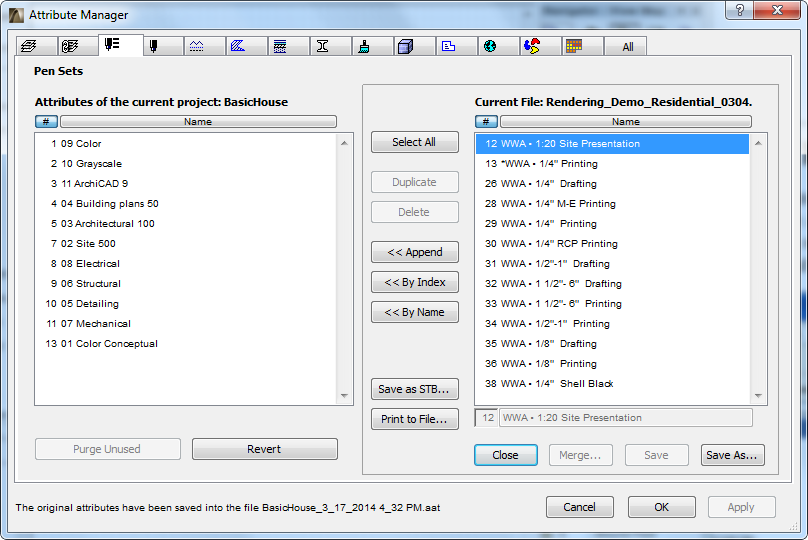
Task: Click the pen set name field
Action: pyautogui.click(x=626, y=418)
